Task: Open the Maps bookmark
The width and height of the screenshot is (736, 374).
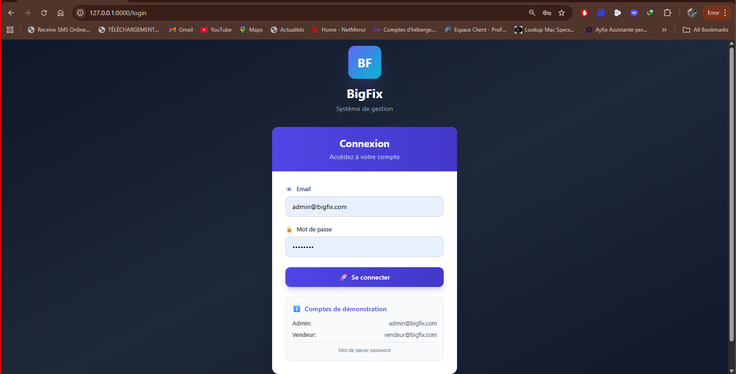Action: pos(251,30)
